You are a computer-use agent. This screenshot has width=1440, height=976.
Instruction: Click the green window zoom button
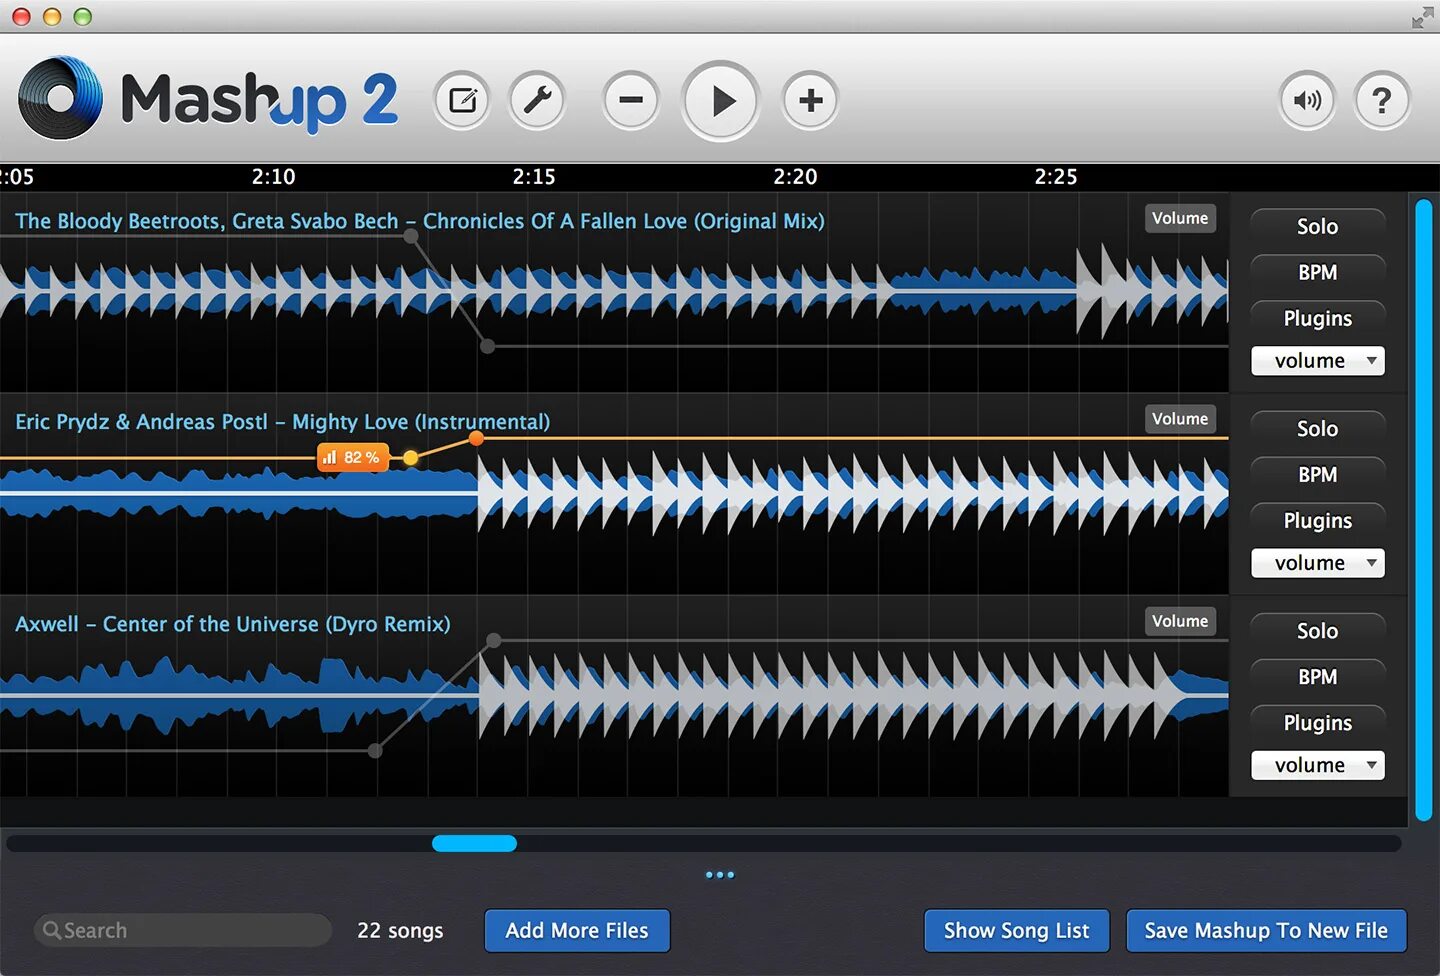point(83,17)
